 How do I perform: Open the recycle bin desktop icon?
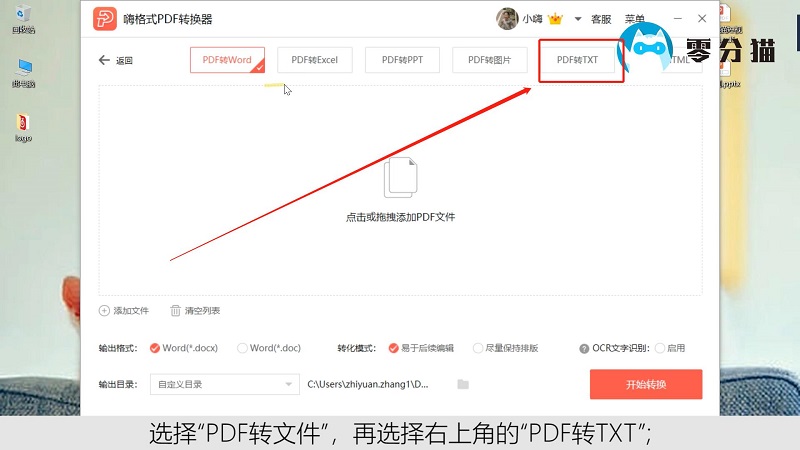coord(23,19)
